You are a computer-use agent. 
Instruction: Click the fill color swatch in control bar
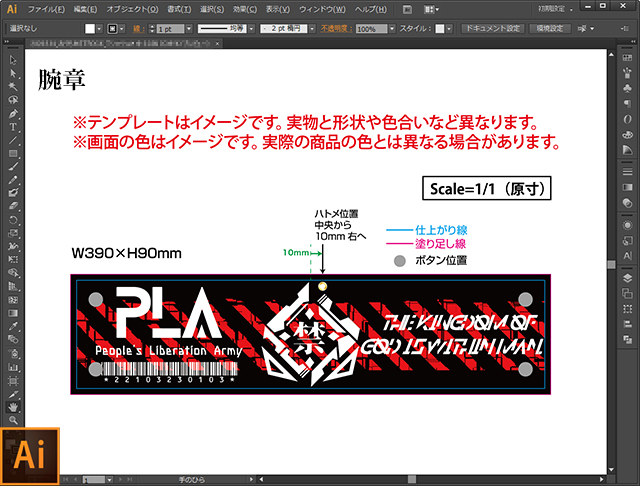[90, 29]
